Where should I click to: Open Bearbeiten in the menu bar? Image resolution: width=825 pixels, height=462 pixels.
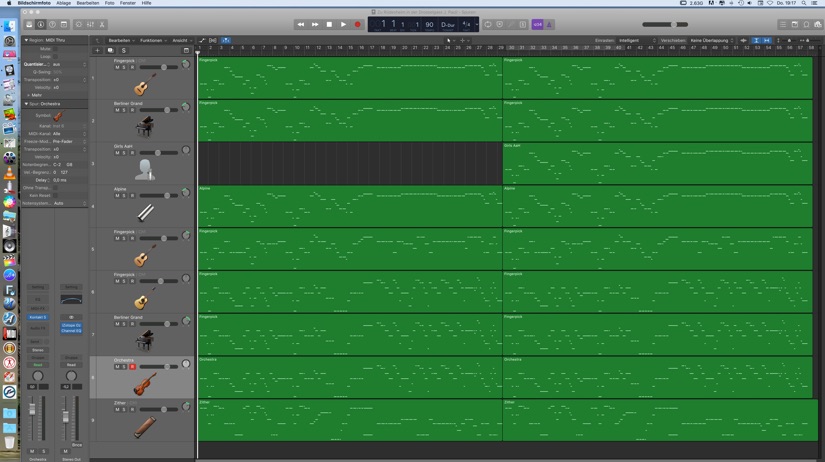[88, 3]
